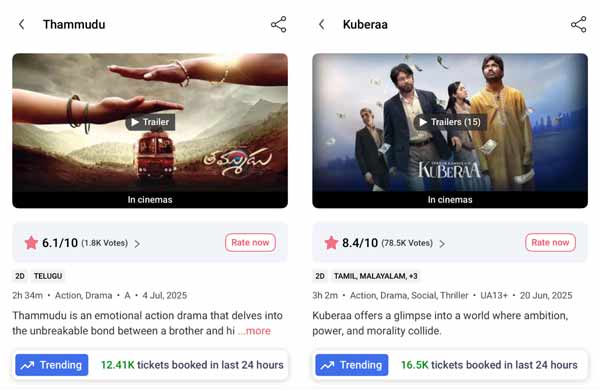The width and height of the screenshot is (600, 390).
Task: Expand Thammudu description with ...more
Action: click(254, 331)
